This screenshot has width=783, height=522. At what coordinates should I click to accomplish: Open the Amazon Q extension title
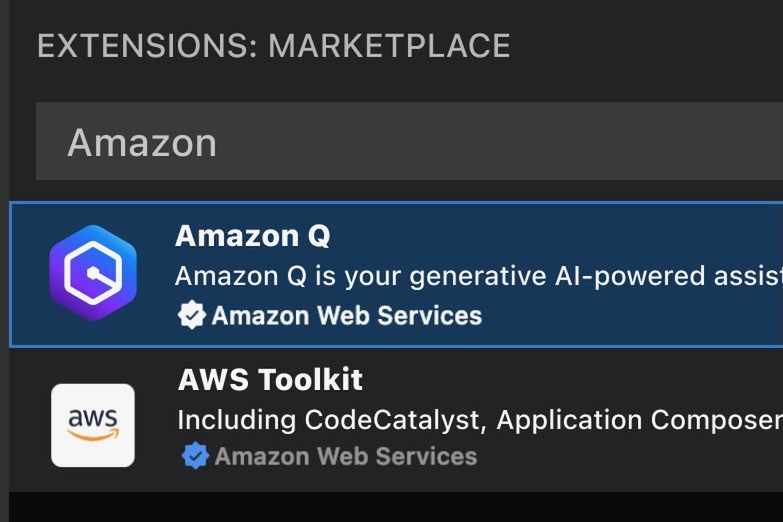tap(252, 235)
